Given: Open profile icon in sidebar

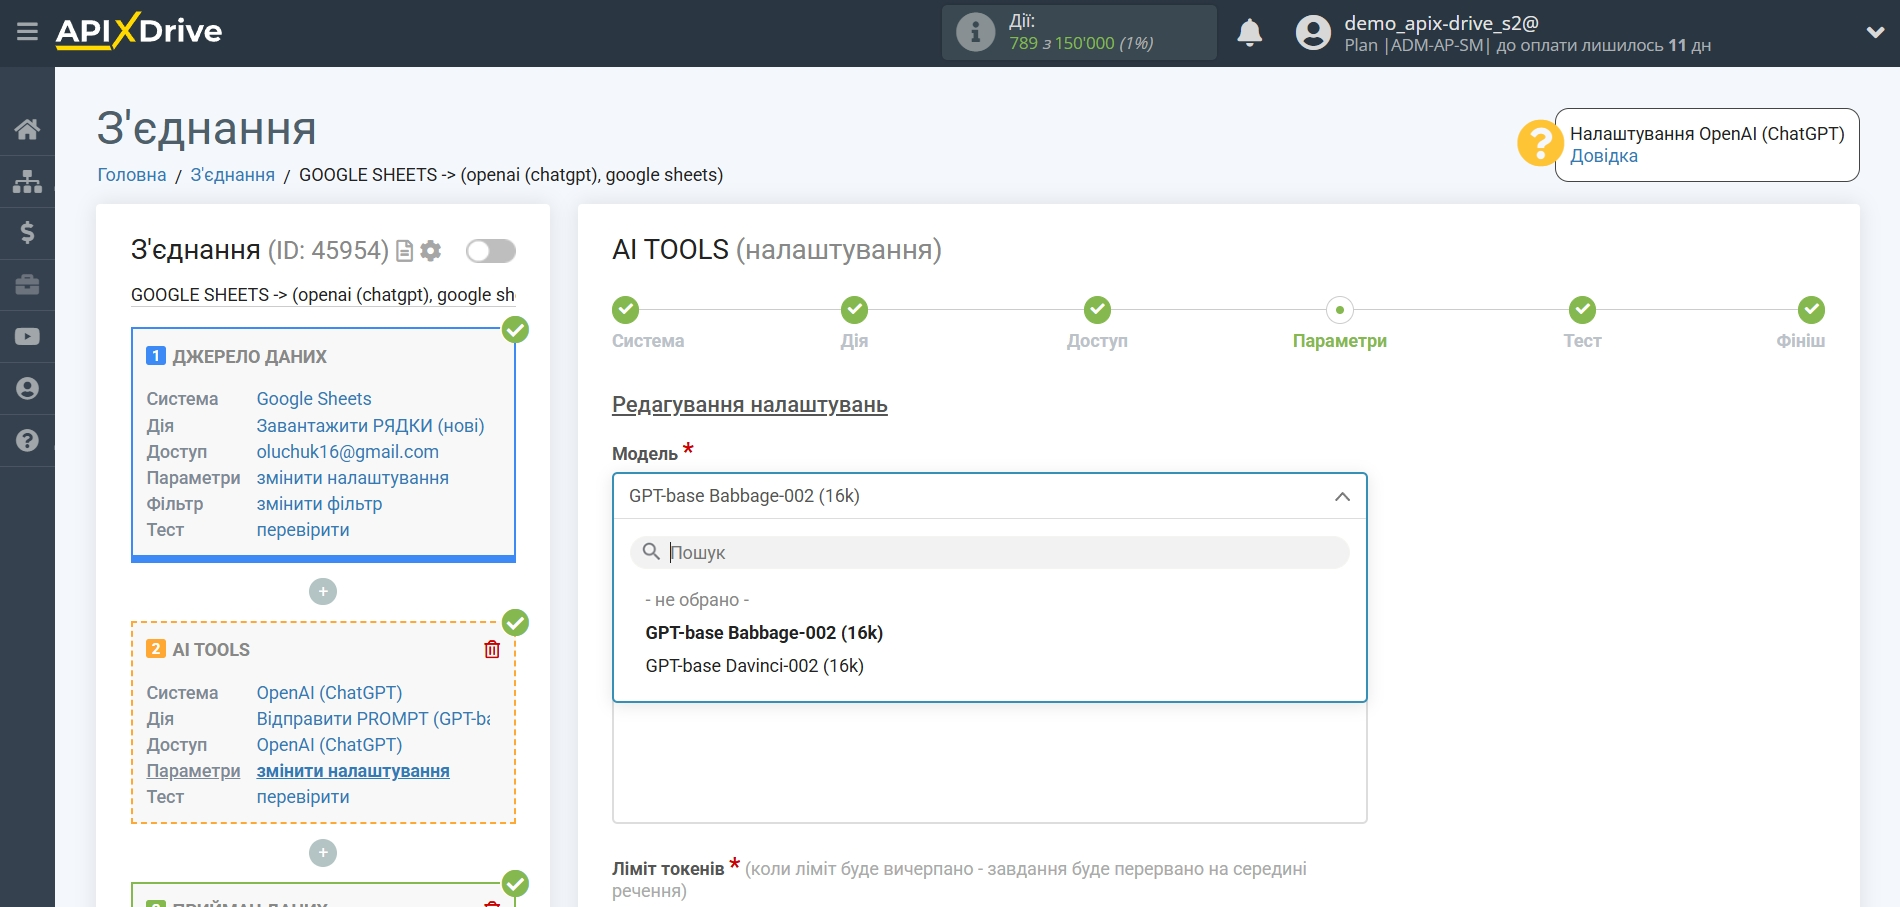Looking at the screenshot, I should click(x=27, y=389).
